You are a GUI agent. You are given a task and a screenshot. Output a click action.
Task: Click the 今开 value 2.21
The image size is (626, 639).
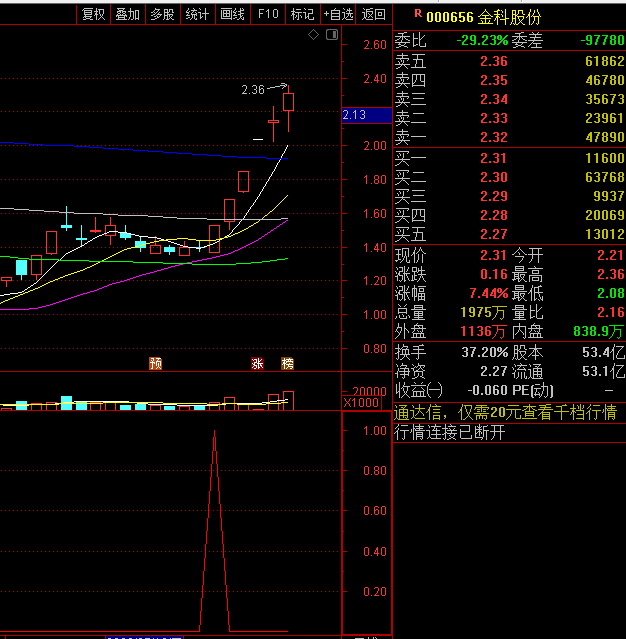pyautogui.click(x=611, y=255)
